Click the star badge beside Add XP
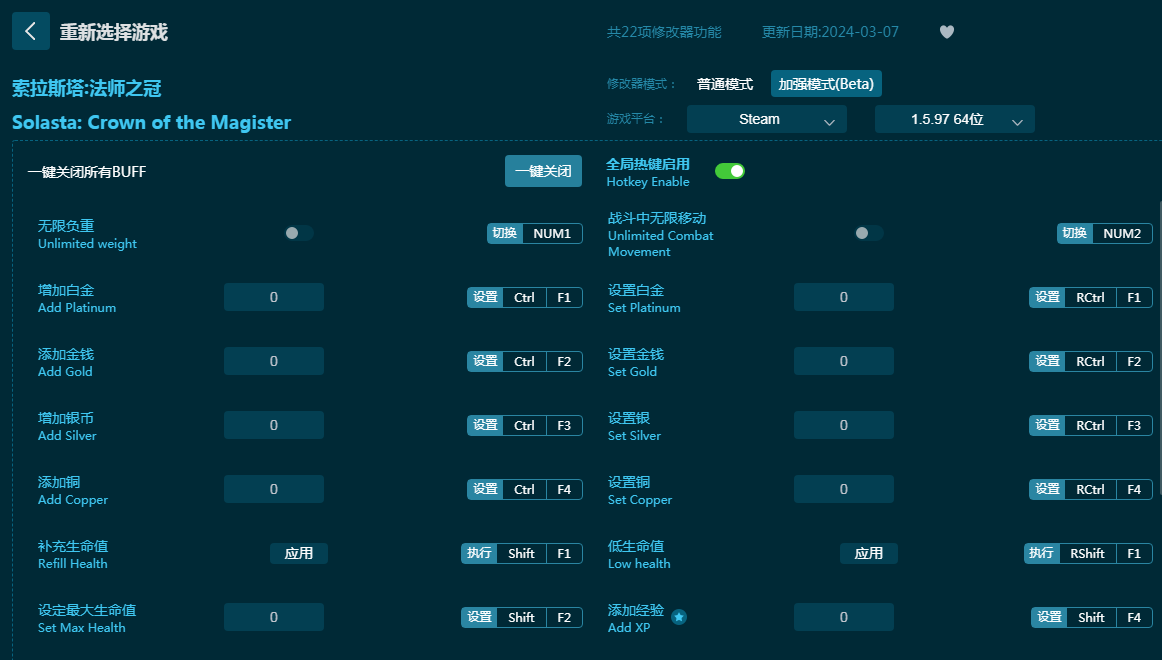This screenshot has width=1162, height=660. click(x=679, y=617)
